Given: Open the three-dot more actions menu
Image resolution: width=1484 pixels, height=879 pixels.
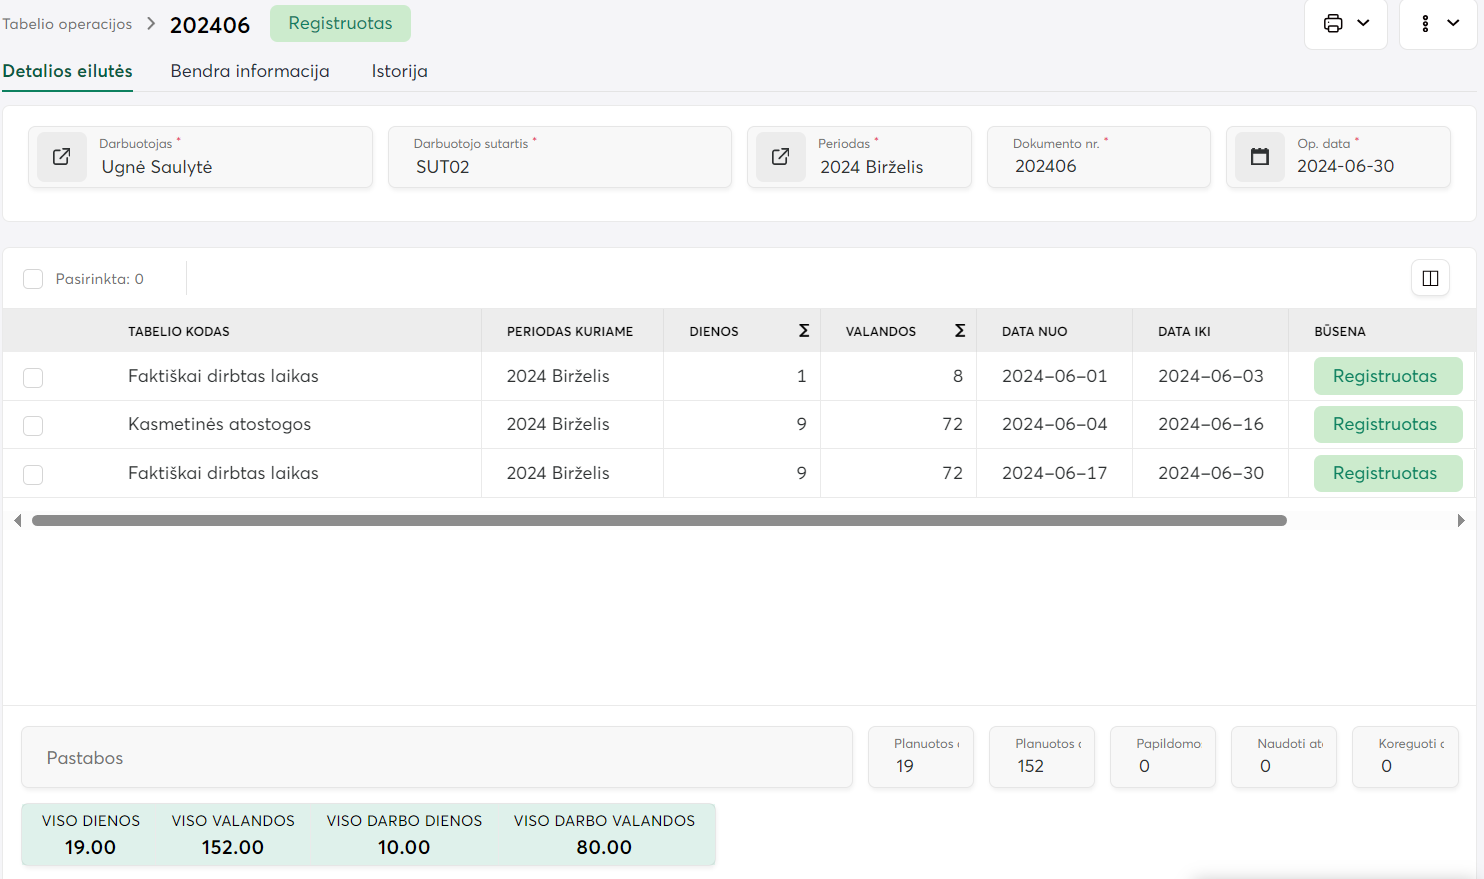Looking at the screenshot, I should tap(1426, 24).
